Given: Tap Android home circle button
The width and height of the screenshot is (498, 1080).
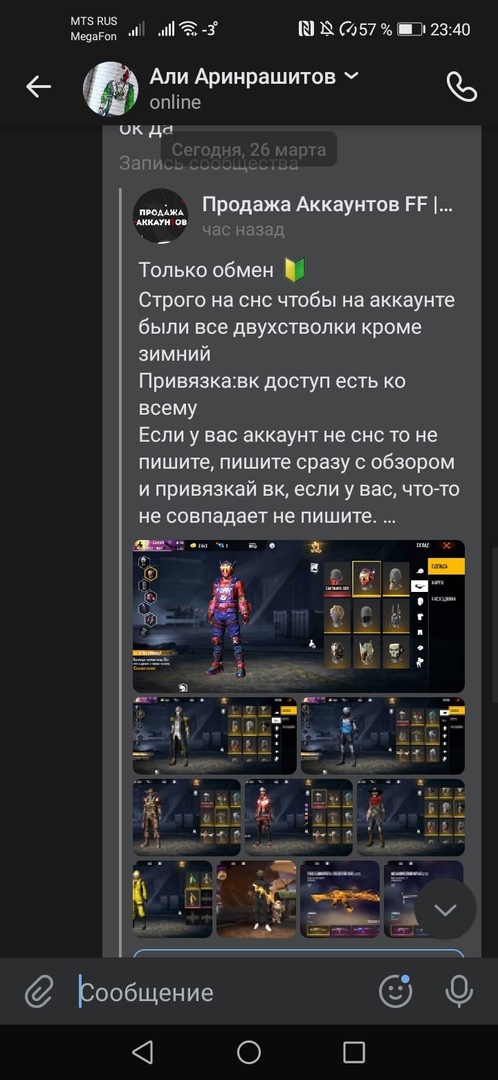Looking at the screenshot, I should click(x=249, y=1052).
